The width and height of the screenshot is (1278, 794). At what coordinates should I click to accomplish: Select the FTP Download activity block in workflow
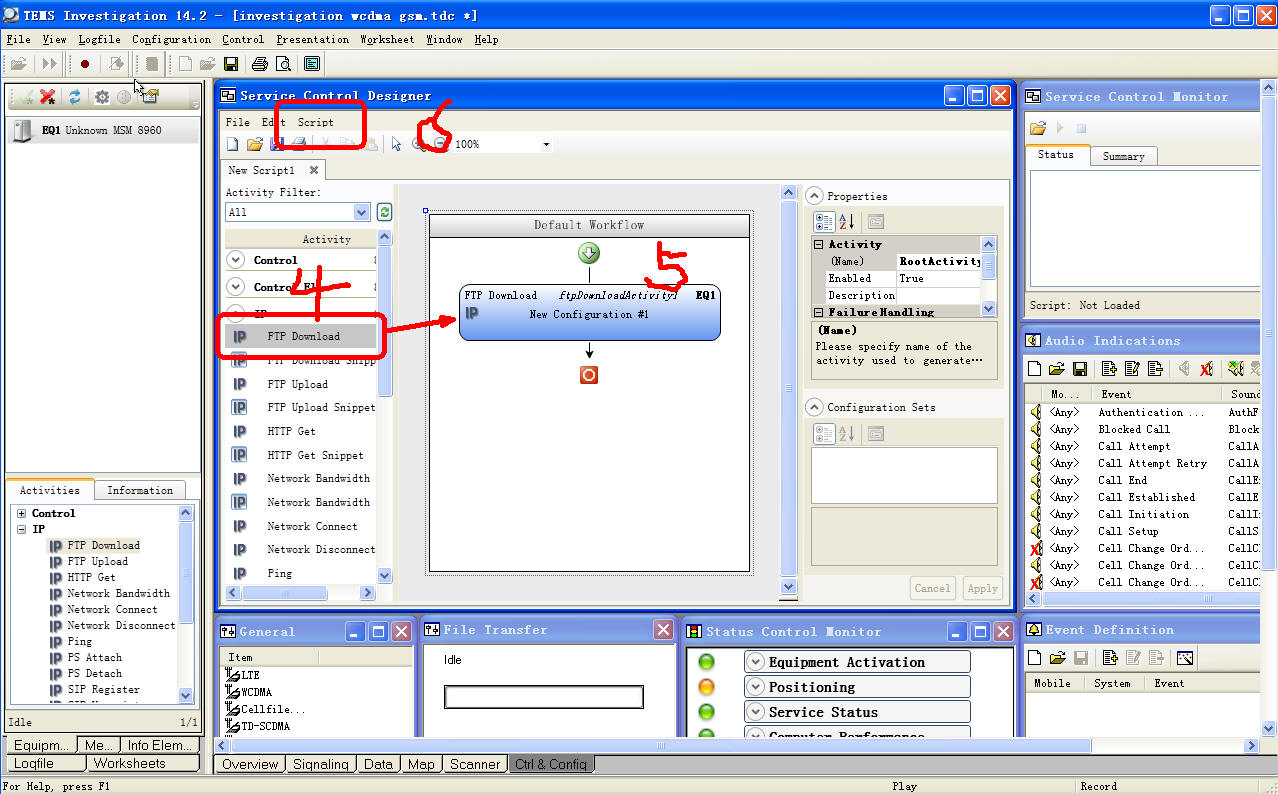point(589,313)
